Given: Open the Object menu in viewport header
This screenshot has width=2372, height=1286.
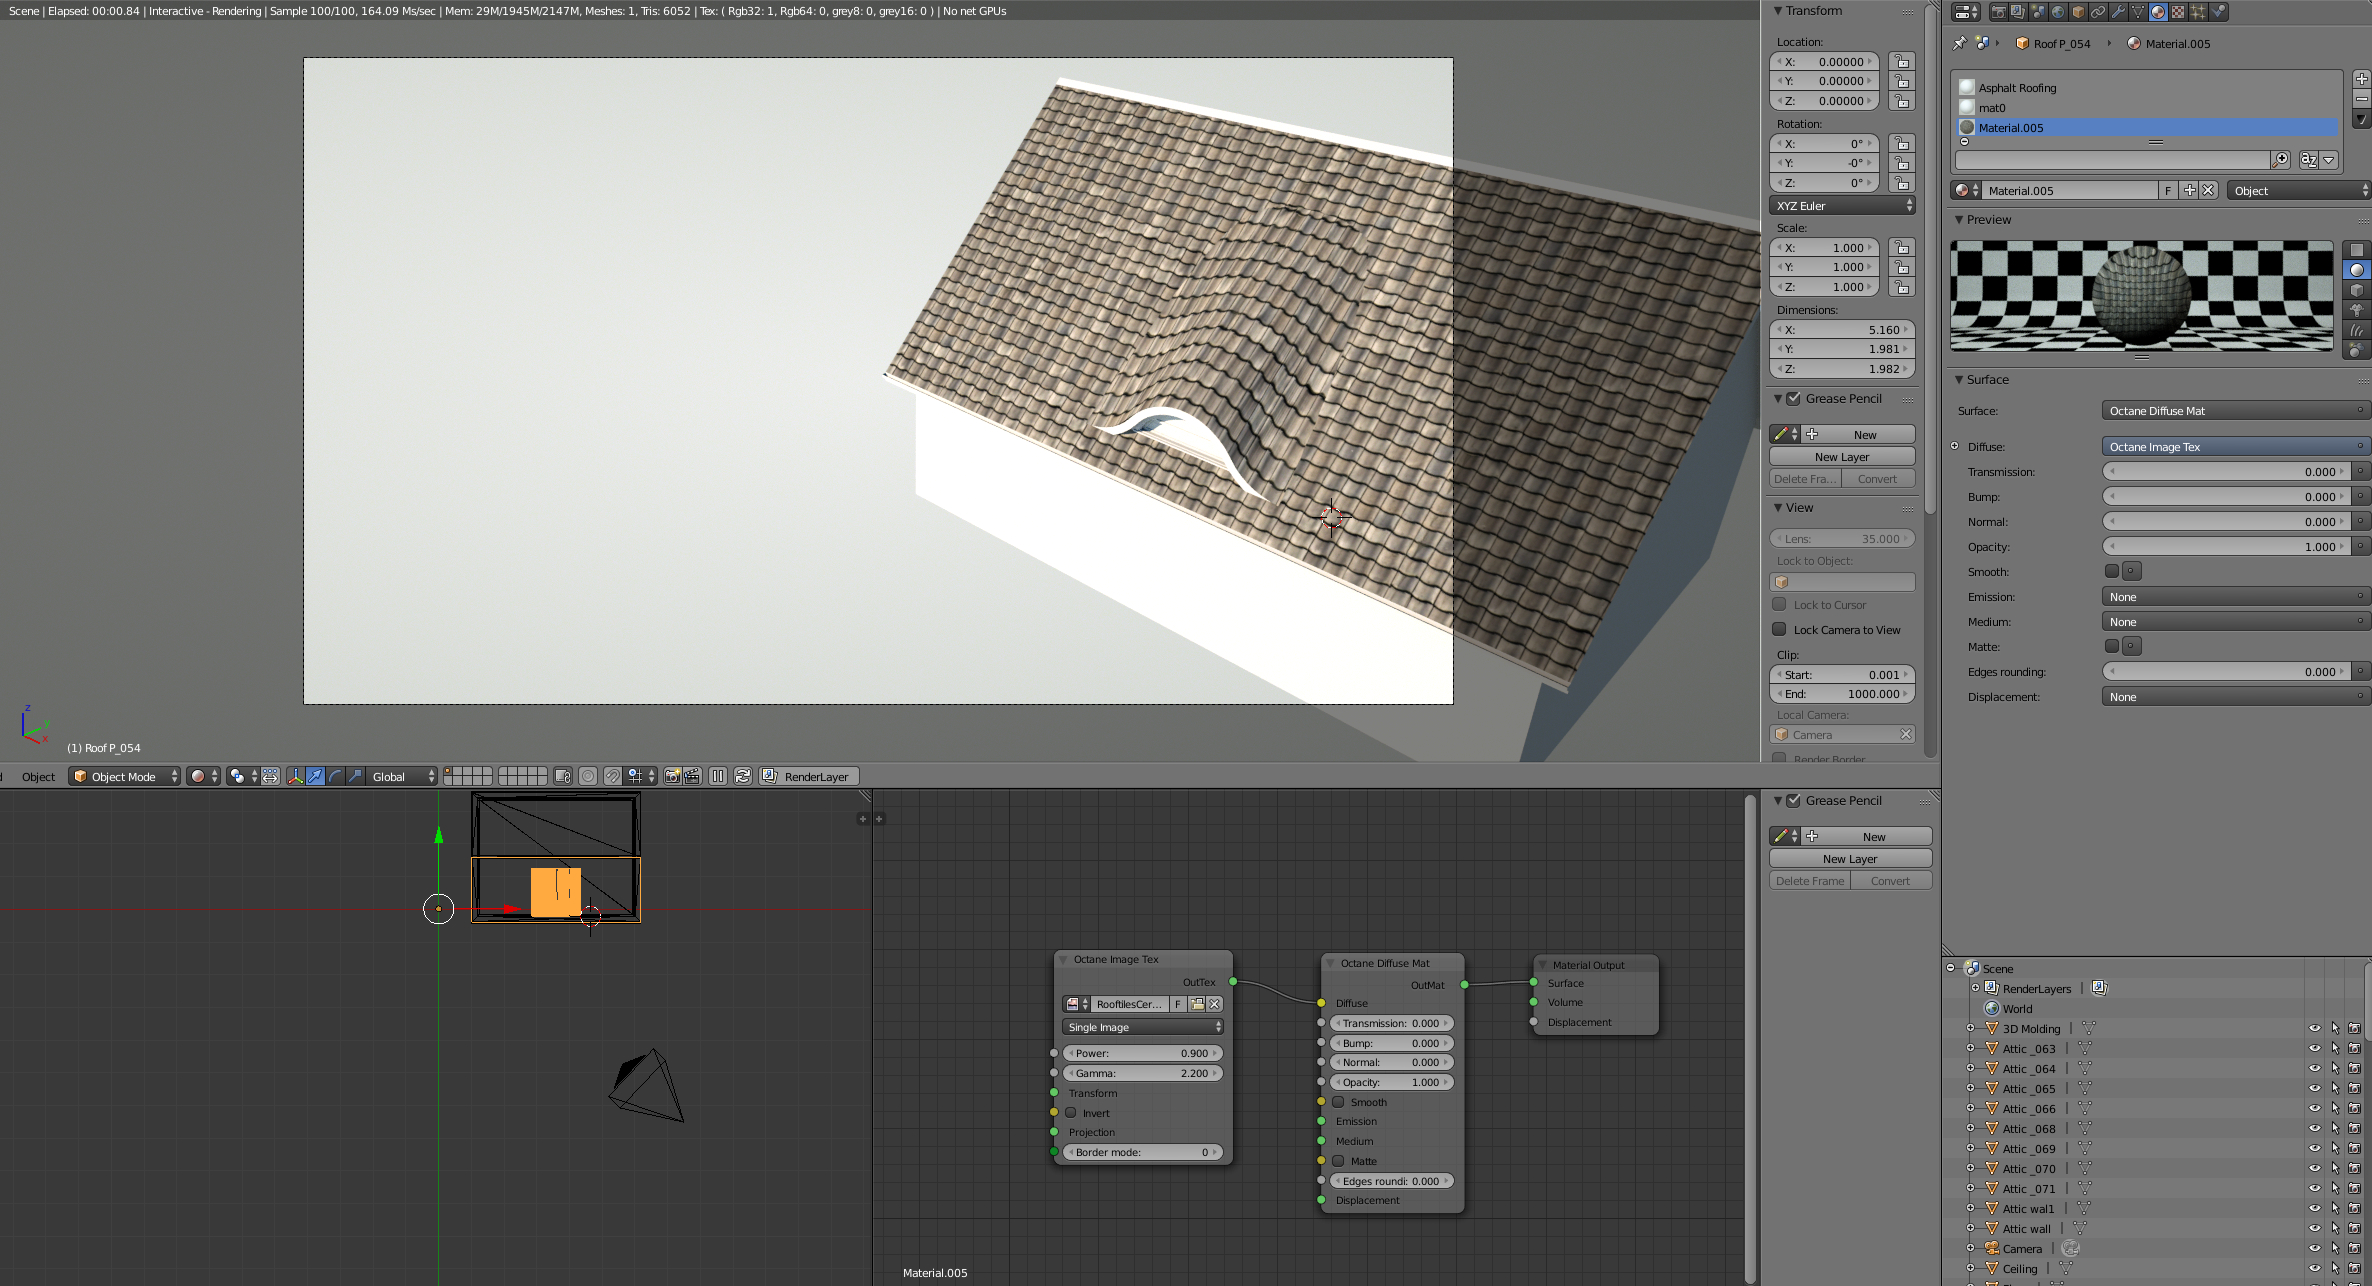Looking at the screenshot, I should 38,776.
